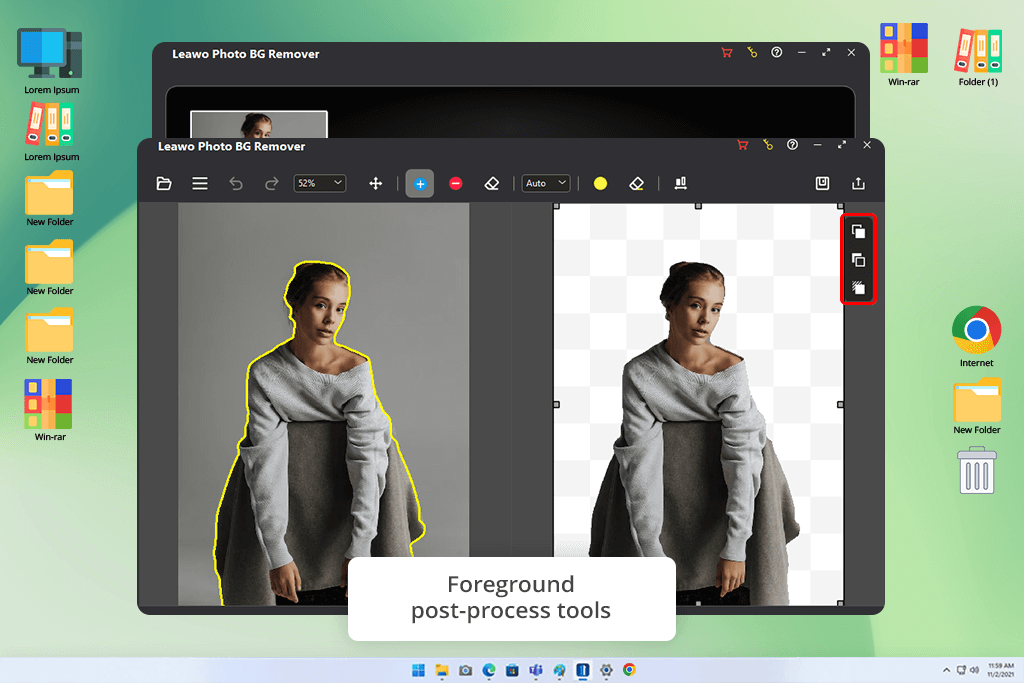This screenshot has width=1024, height=683.
Task: Undo the last edit
Action: click(236, 183)
